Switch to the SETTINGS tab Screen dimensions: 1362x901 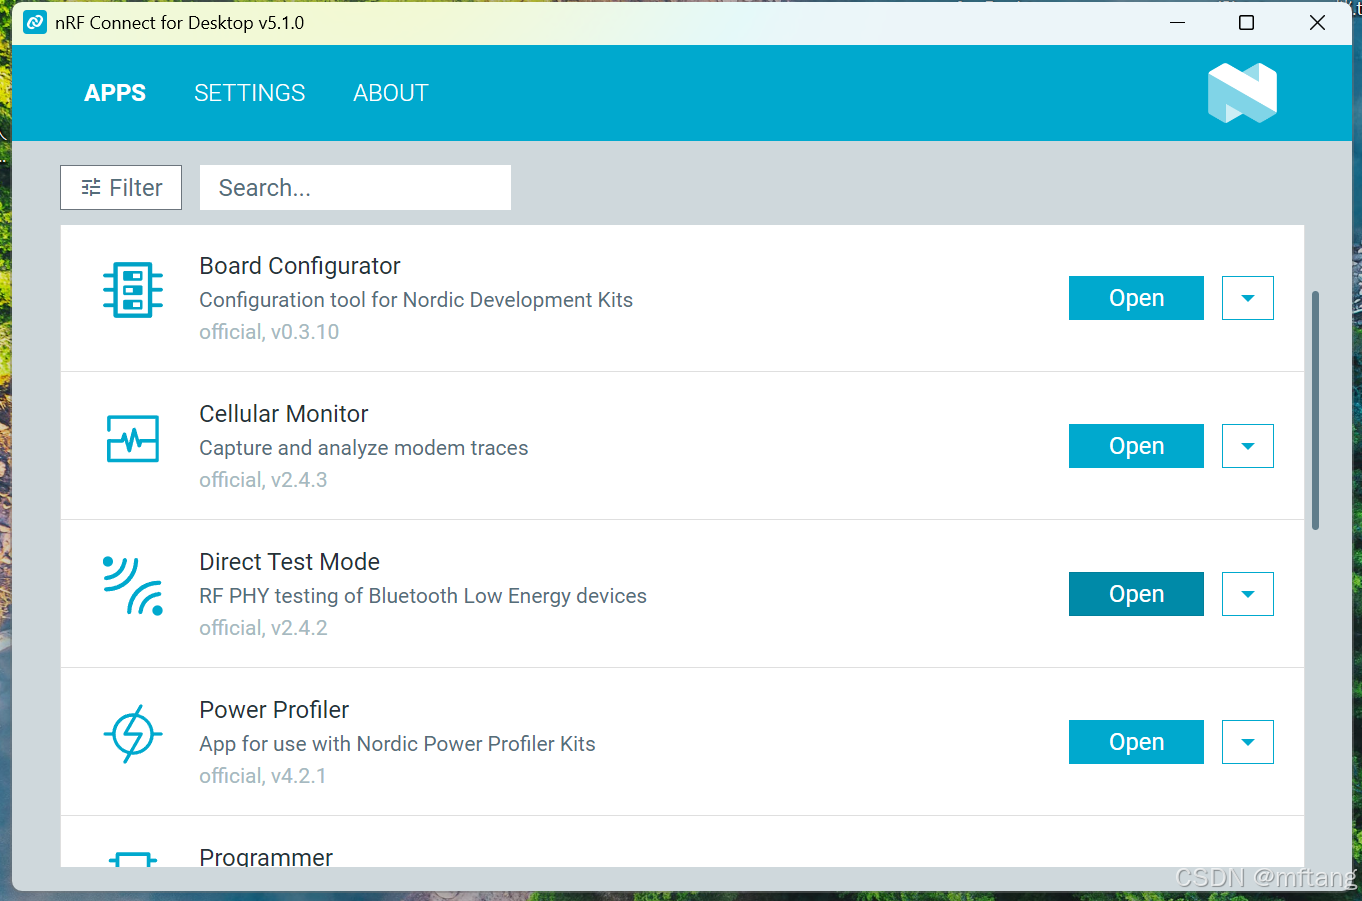[x=250, y=93]
